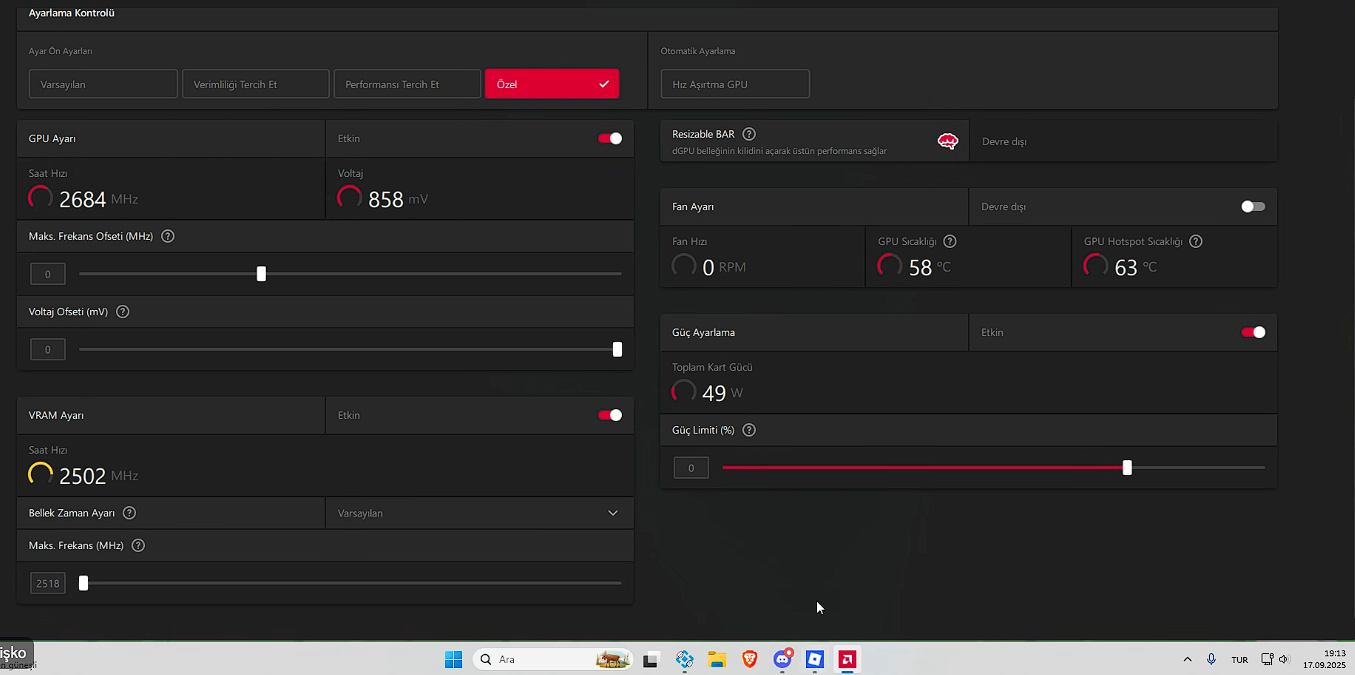Click the Maks. Frekans Ofseti slider handle
The width and height of the screenshot is (1355, 675).
[x=261, y=274]
